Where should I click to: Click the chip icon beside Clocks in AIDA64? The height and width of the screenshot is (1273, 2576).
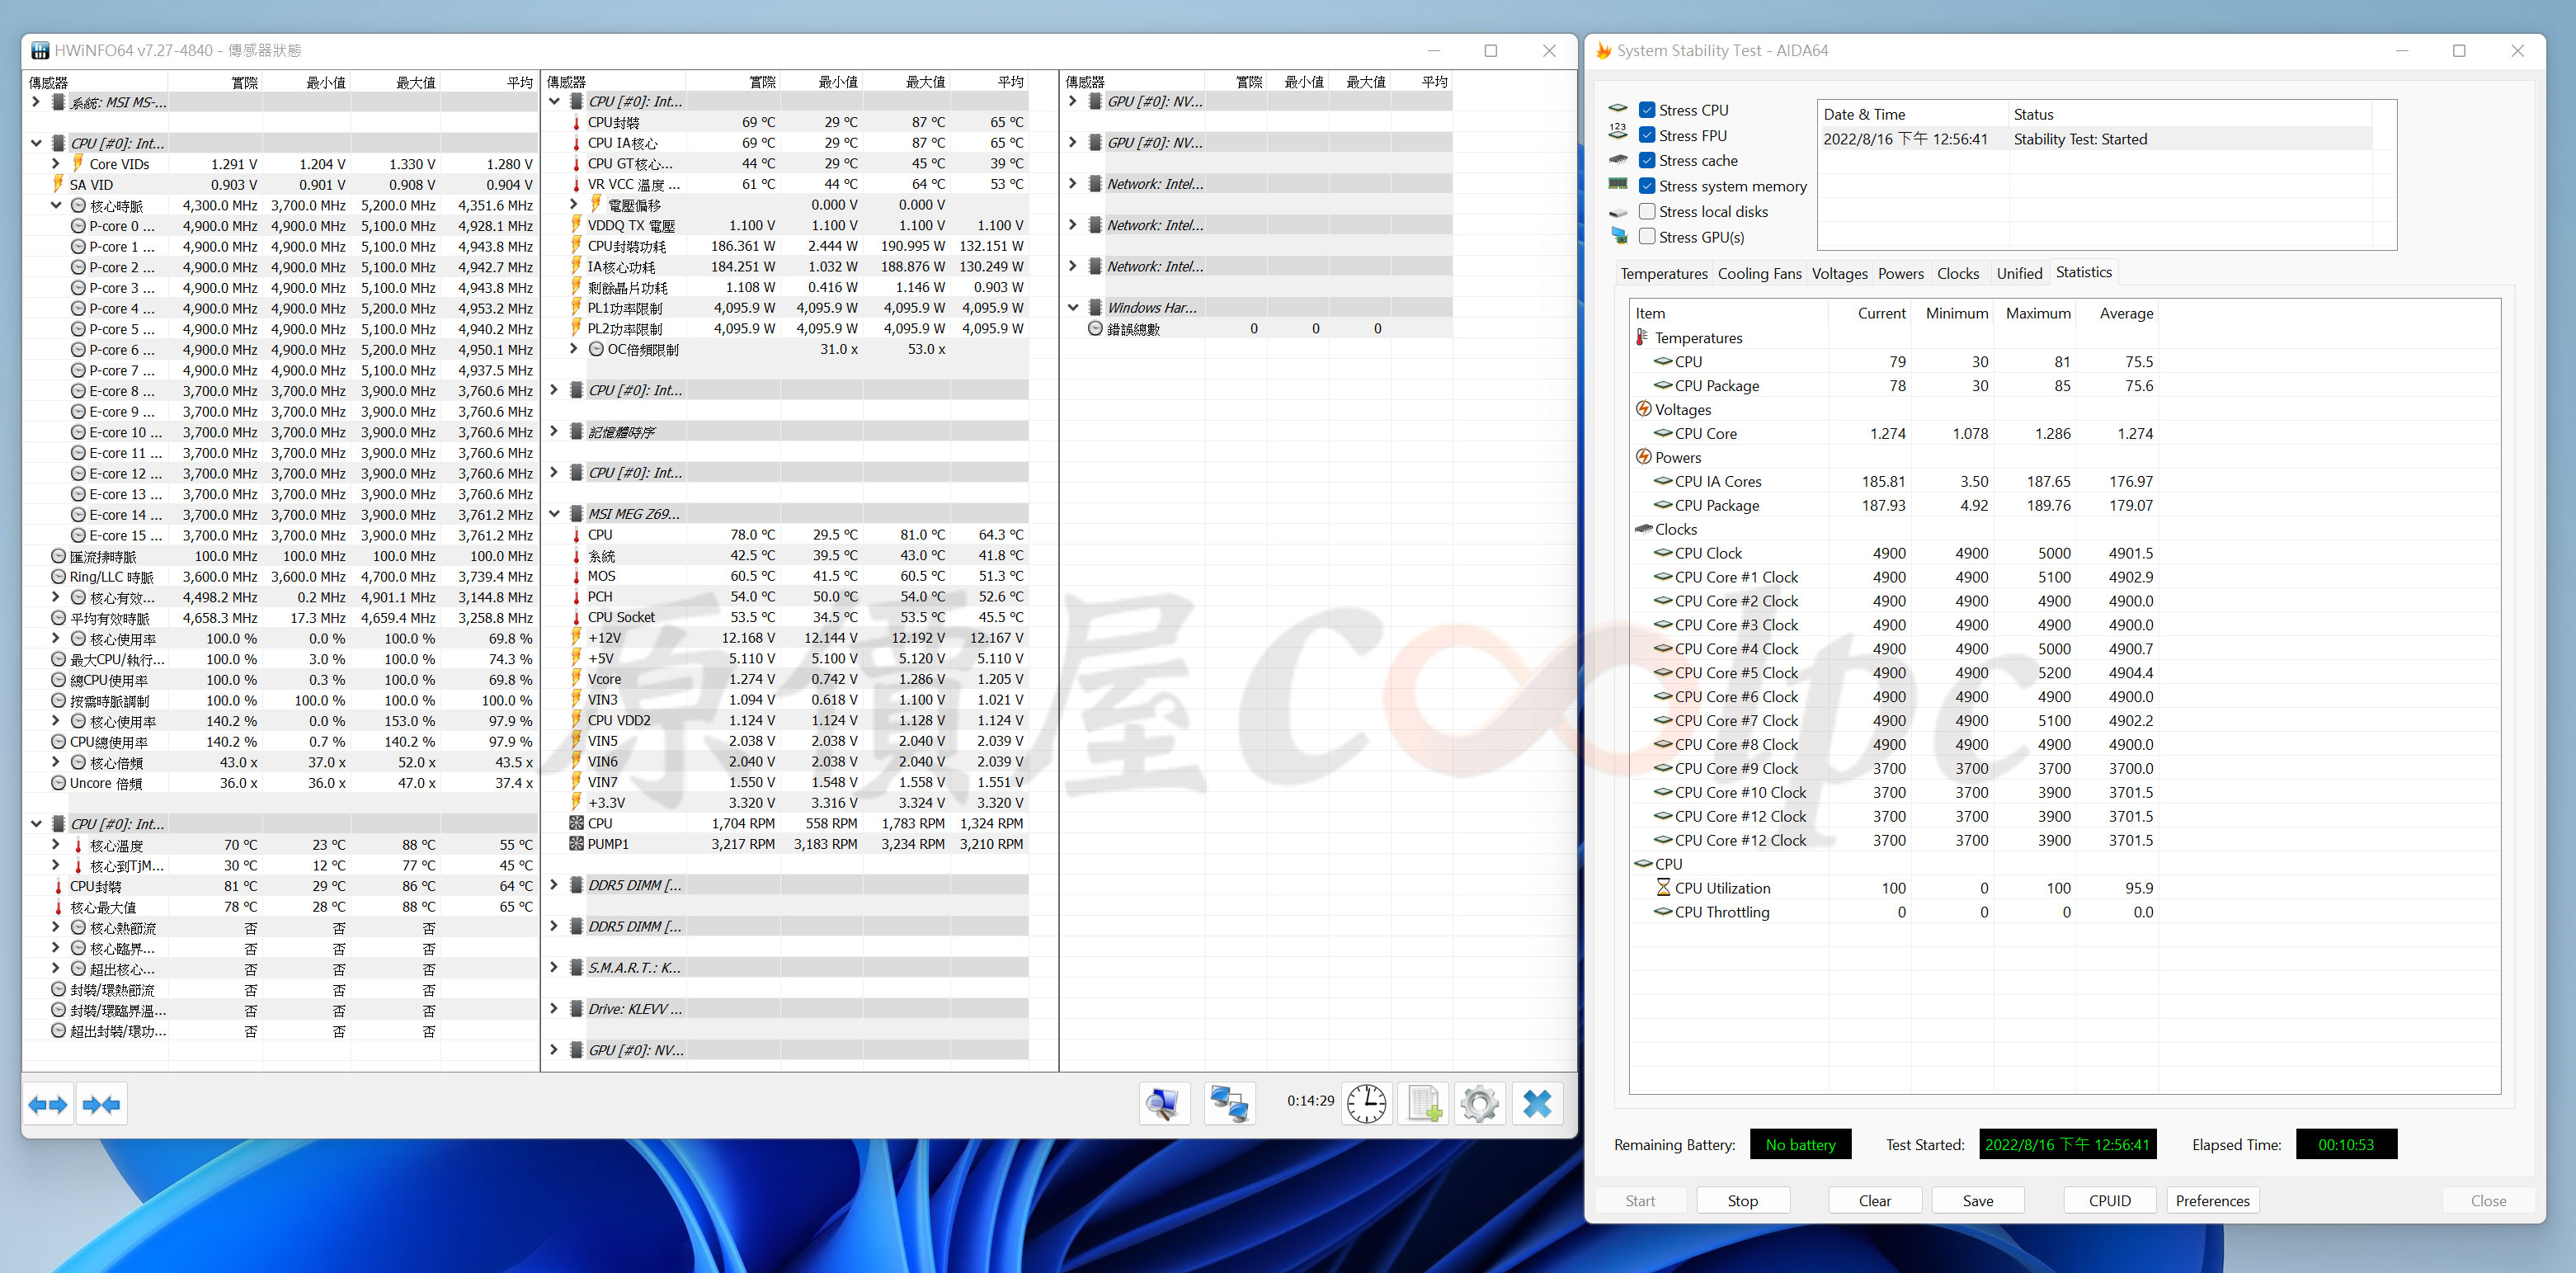(x=1644, y=529)
